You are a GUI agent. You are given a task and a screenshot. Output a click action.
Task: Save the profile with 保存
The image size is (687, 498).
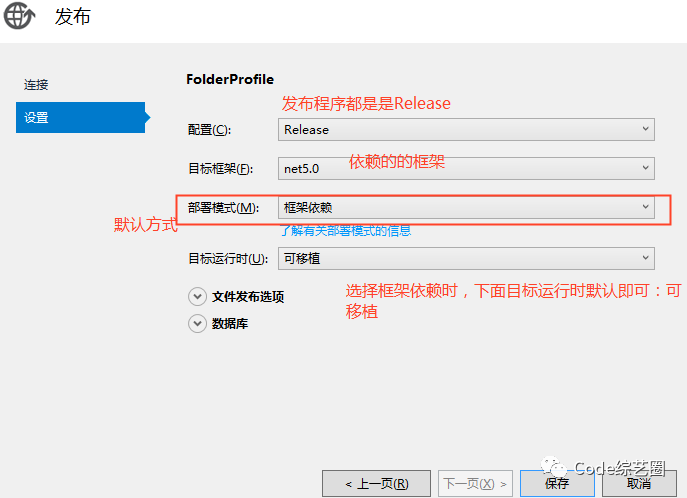pyautogui.click(x=557, y=484)
